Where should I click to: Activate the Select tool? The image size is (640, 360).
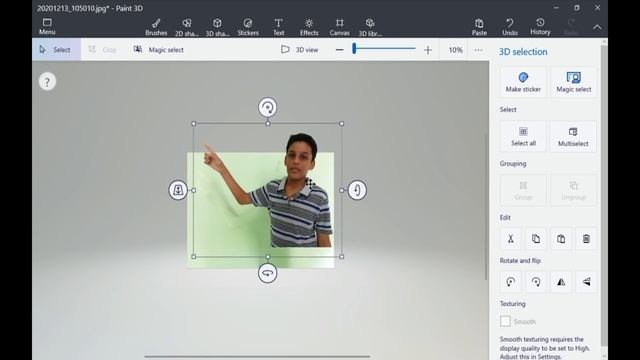coord(56,49)
